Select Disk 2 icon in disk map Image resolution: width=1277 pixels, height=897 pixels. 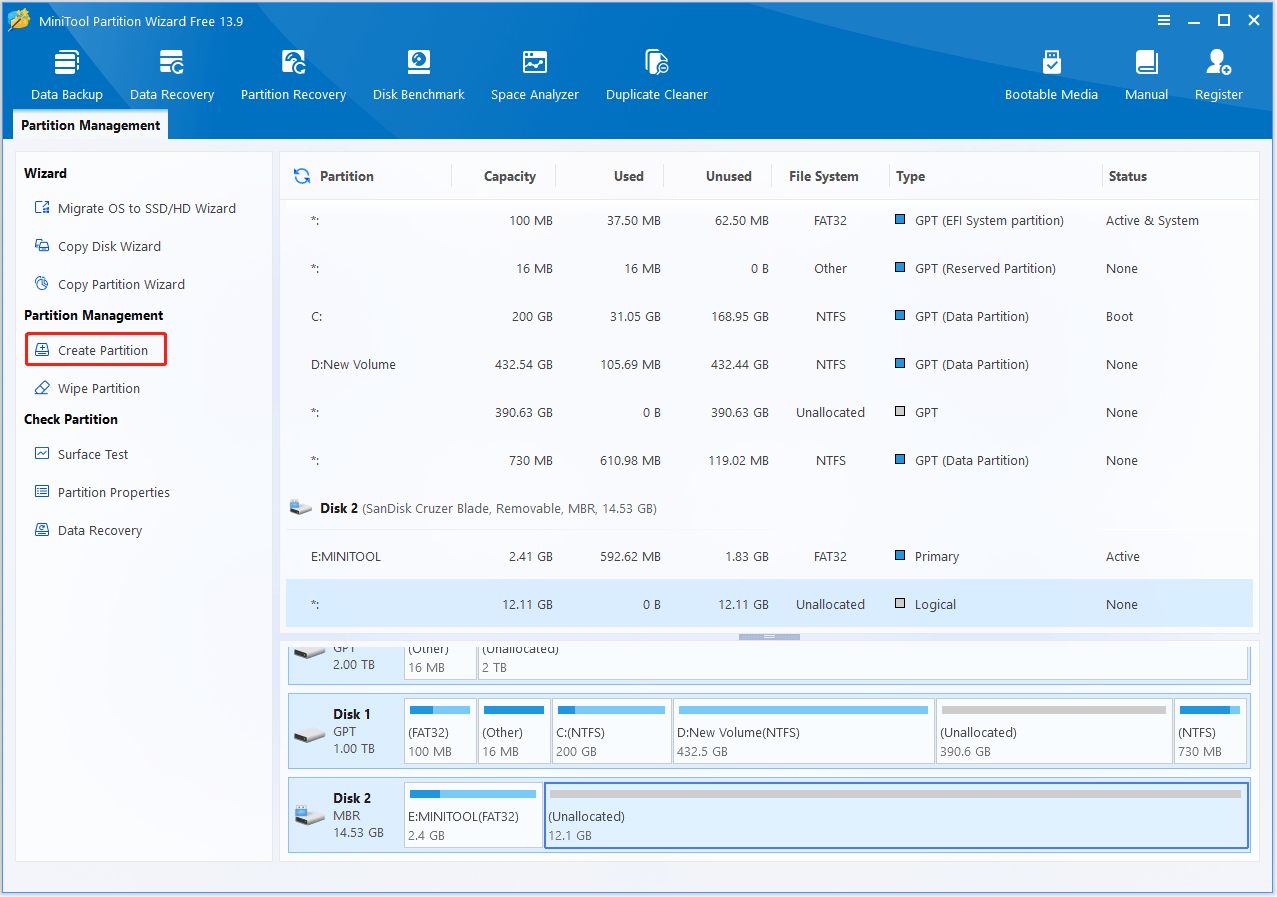[x=309, y=815]
